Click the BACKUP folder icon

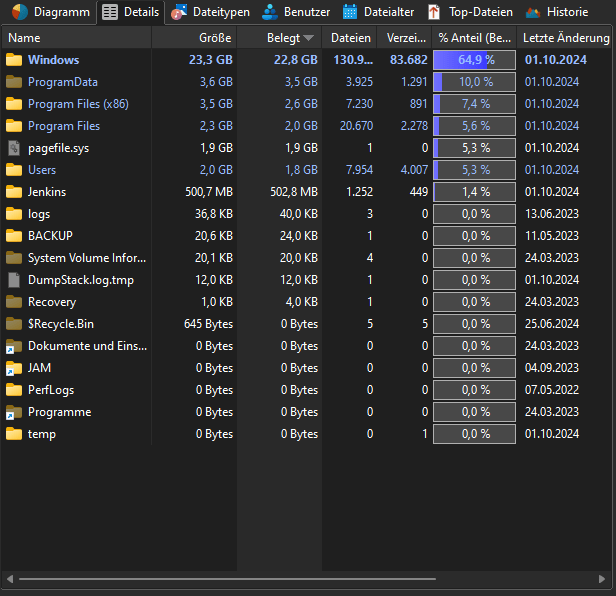pos(14,236)
